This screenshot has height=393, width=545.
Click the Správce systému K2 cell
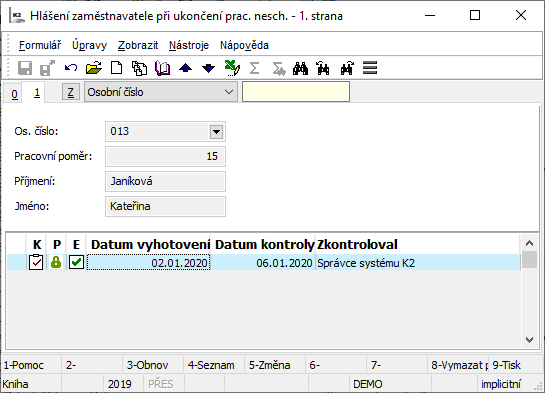coord(418,263)
